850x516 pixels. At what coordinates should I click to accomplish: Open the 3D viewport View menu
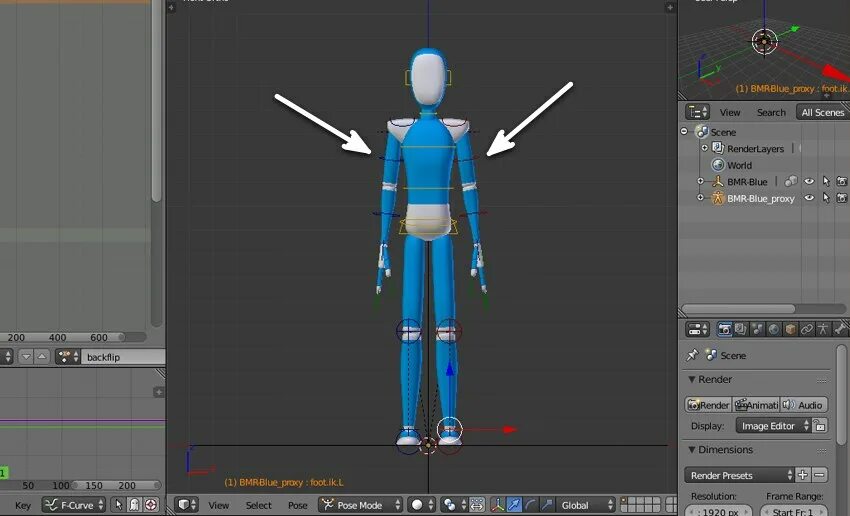click(x=219, y=505)
